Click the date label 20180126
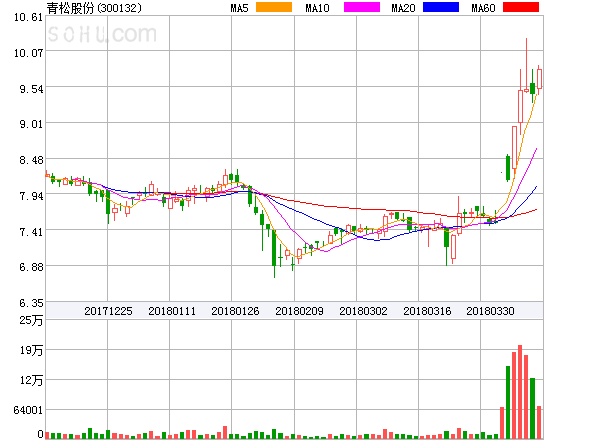 coord(235,311)
